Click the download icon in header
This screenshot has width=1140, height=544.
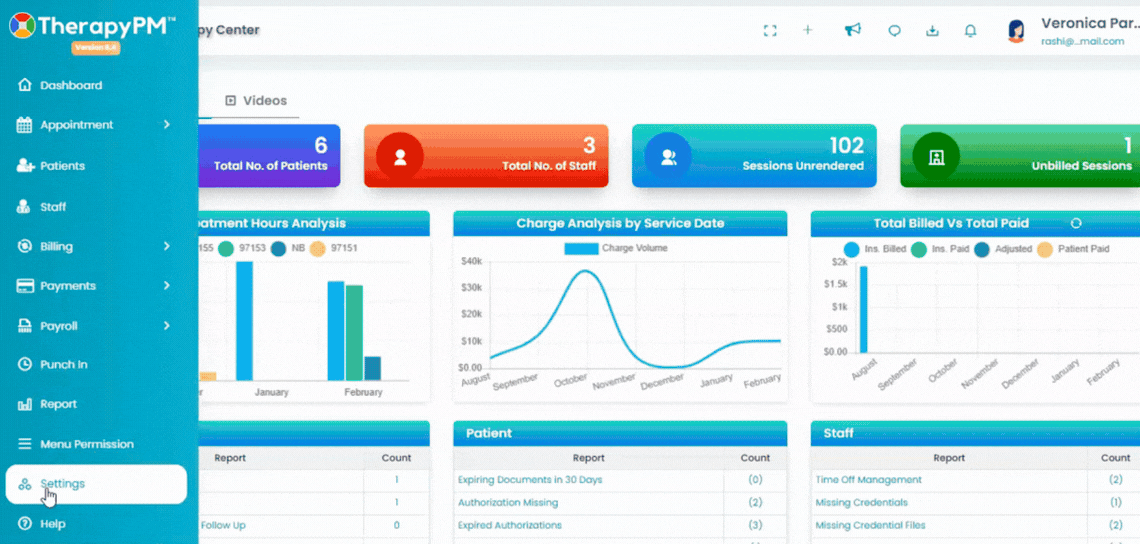coord(932,31)
